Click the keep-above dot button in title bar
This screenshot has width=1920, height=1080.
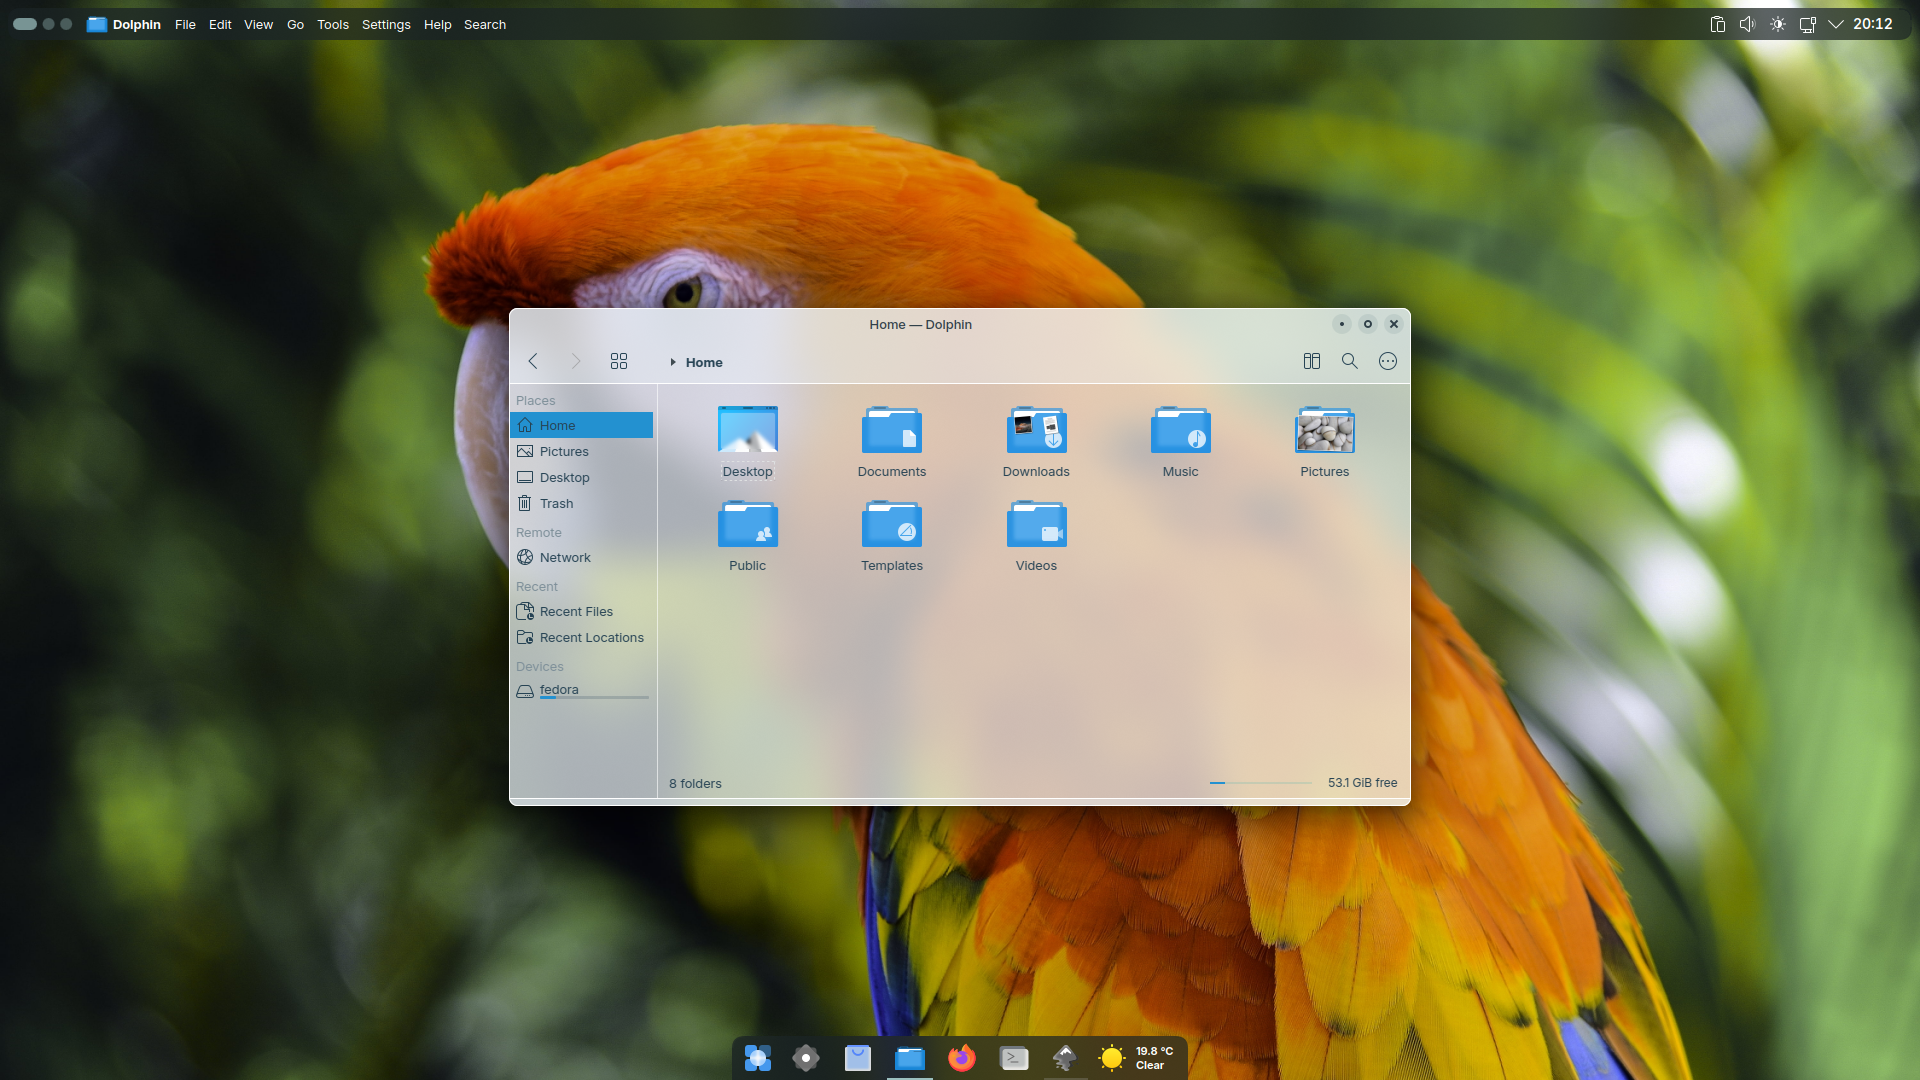[1342, 324]
